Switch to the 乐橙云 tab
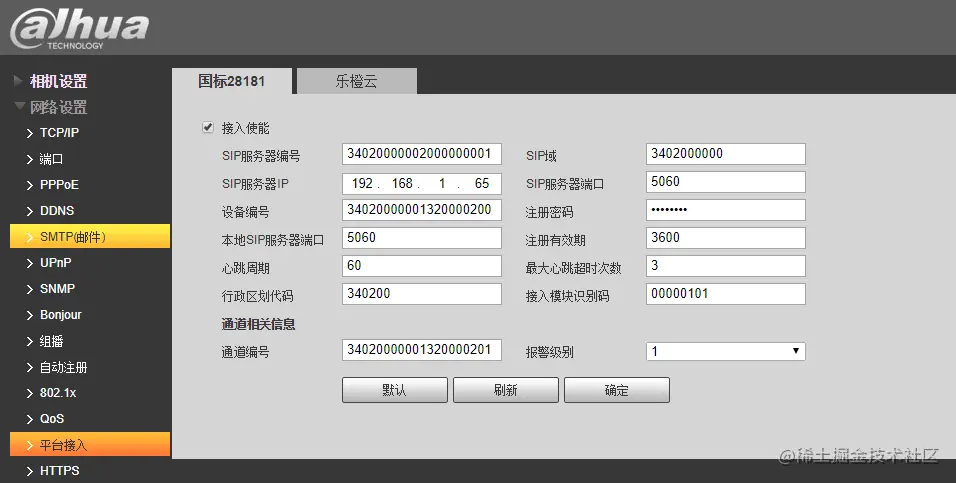The width and height of the screenshot is (956, 483). [357, 81]
